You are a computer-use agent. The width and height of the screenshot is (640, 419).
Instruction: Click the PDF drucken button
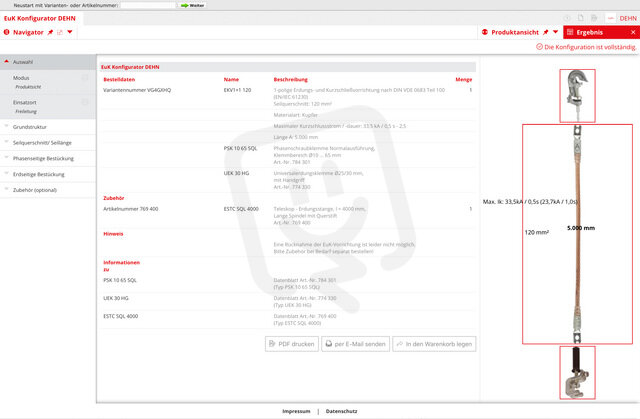pos(292,343)
